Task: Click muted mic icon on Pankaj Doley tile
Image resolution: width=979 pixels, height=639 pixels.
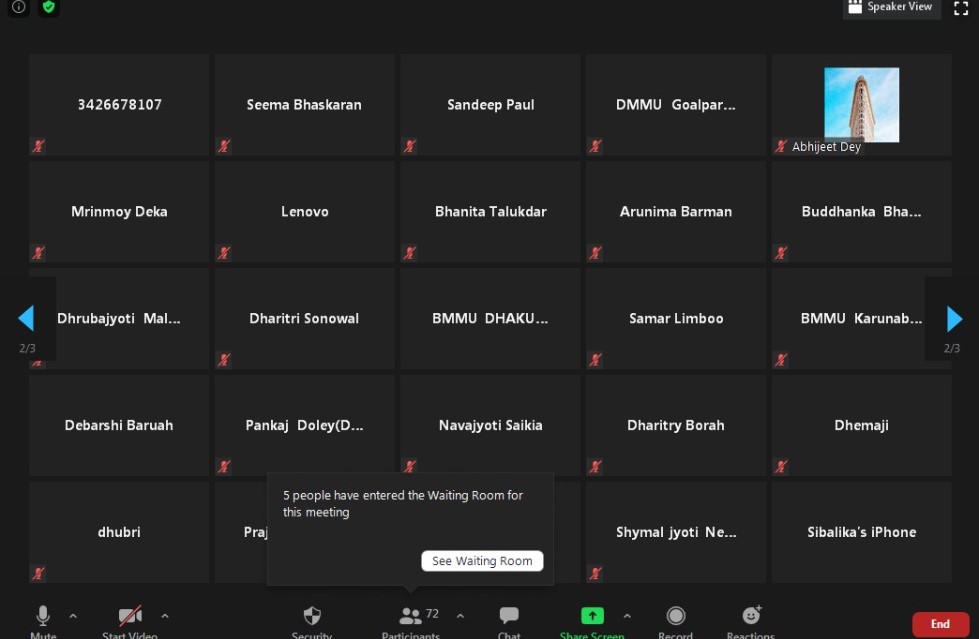Action: [224, 467]
